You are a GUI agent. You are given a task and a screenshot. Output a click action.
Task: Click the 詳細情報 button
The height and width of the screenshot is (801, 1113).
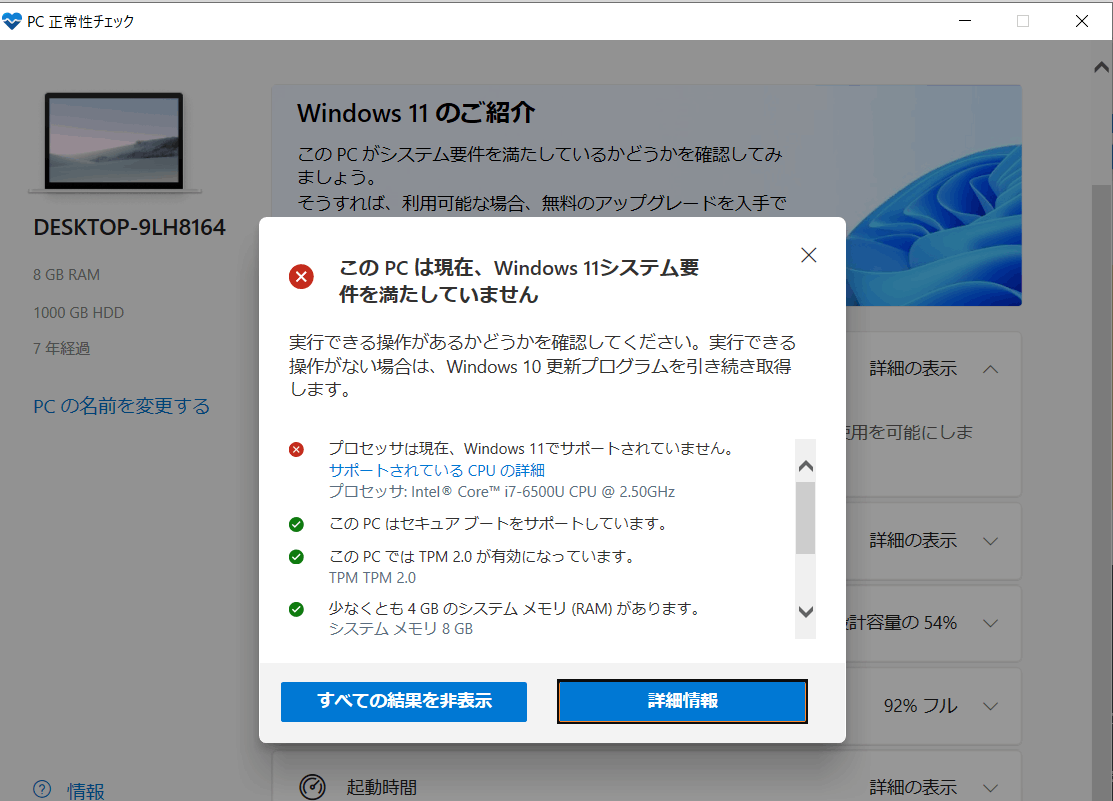(x=682, y=702)
